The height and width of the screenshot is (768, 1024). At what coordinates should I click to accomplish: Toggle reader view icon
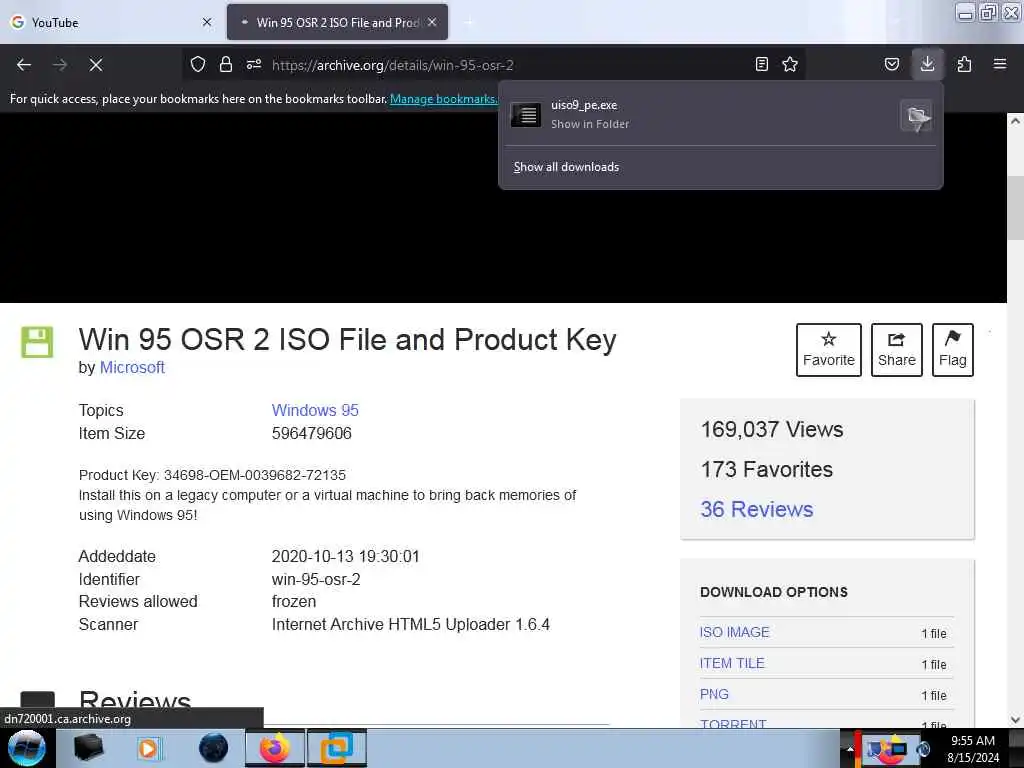761,64
